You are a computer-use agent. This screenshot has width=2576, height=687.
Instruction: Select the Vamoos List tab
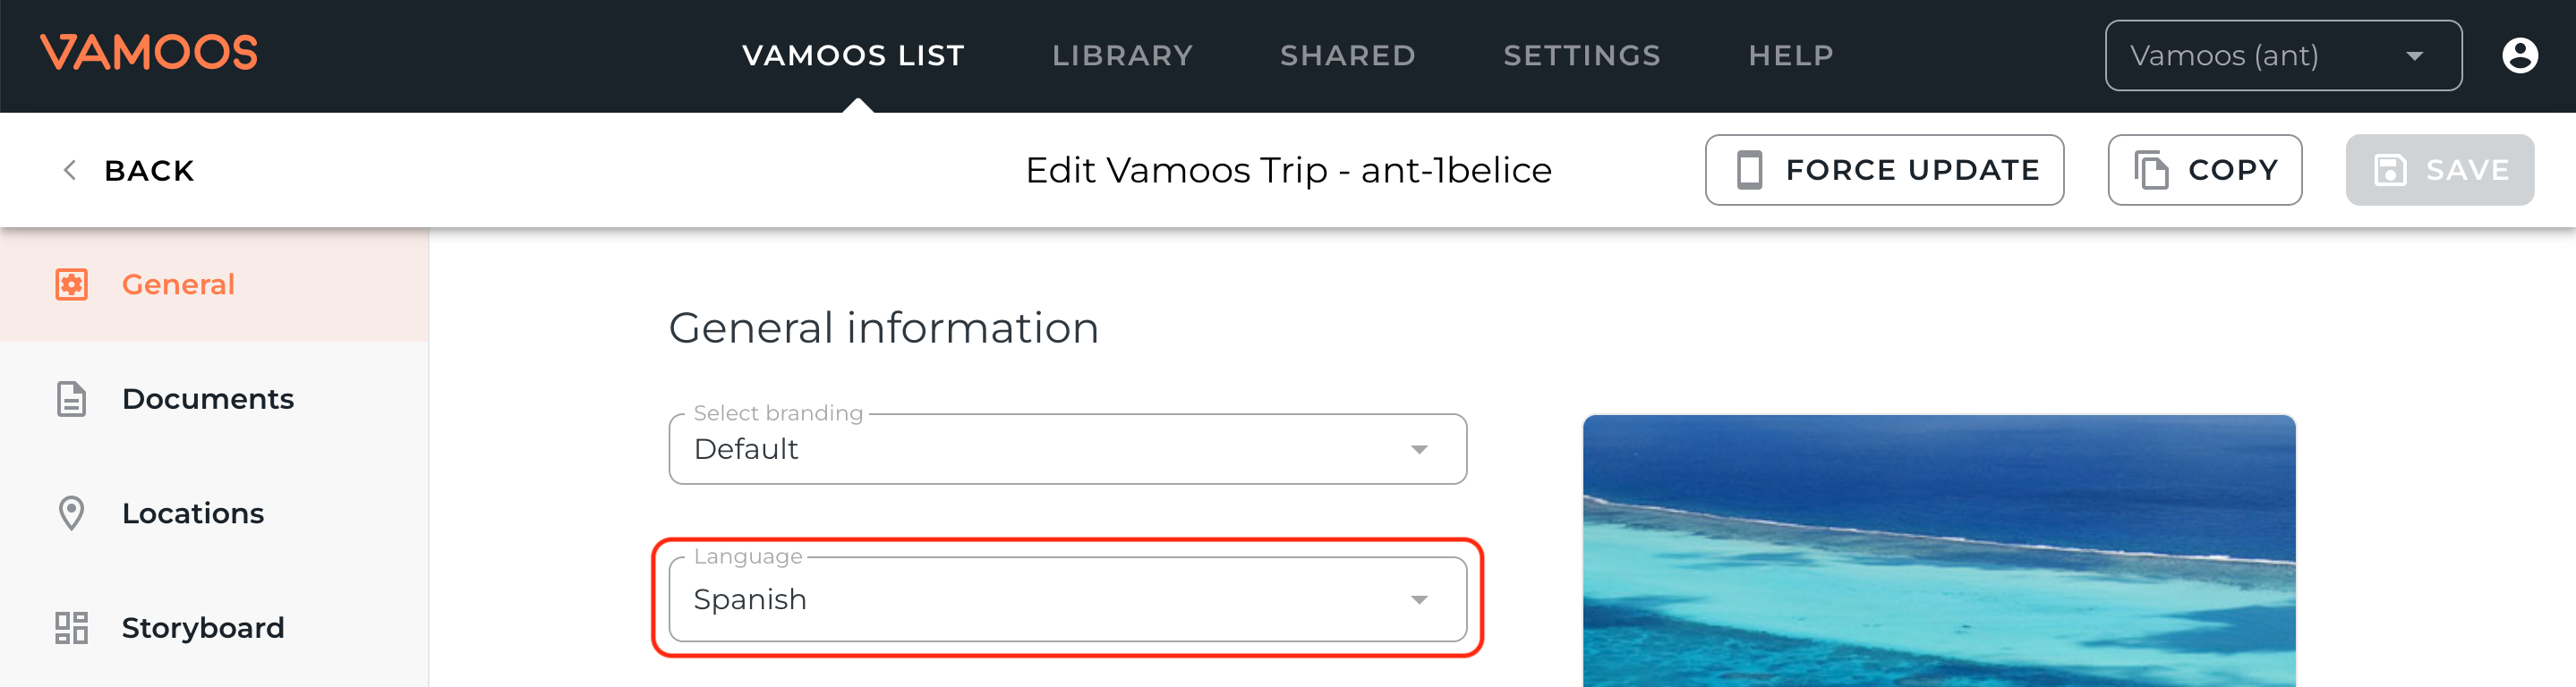point(853,56)
